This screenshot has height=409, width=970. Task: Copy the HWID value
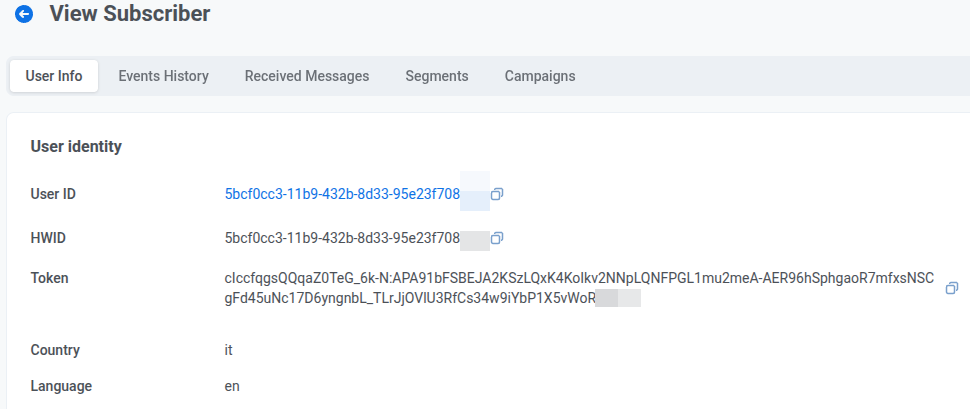(497, 238)
